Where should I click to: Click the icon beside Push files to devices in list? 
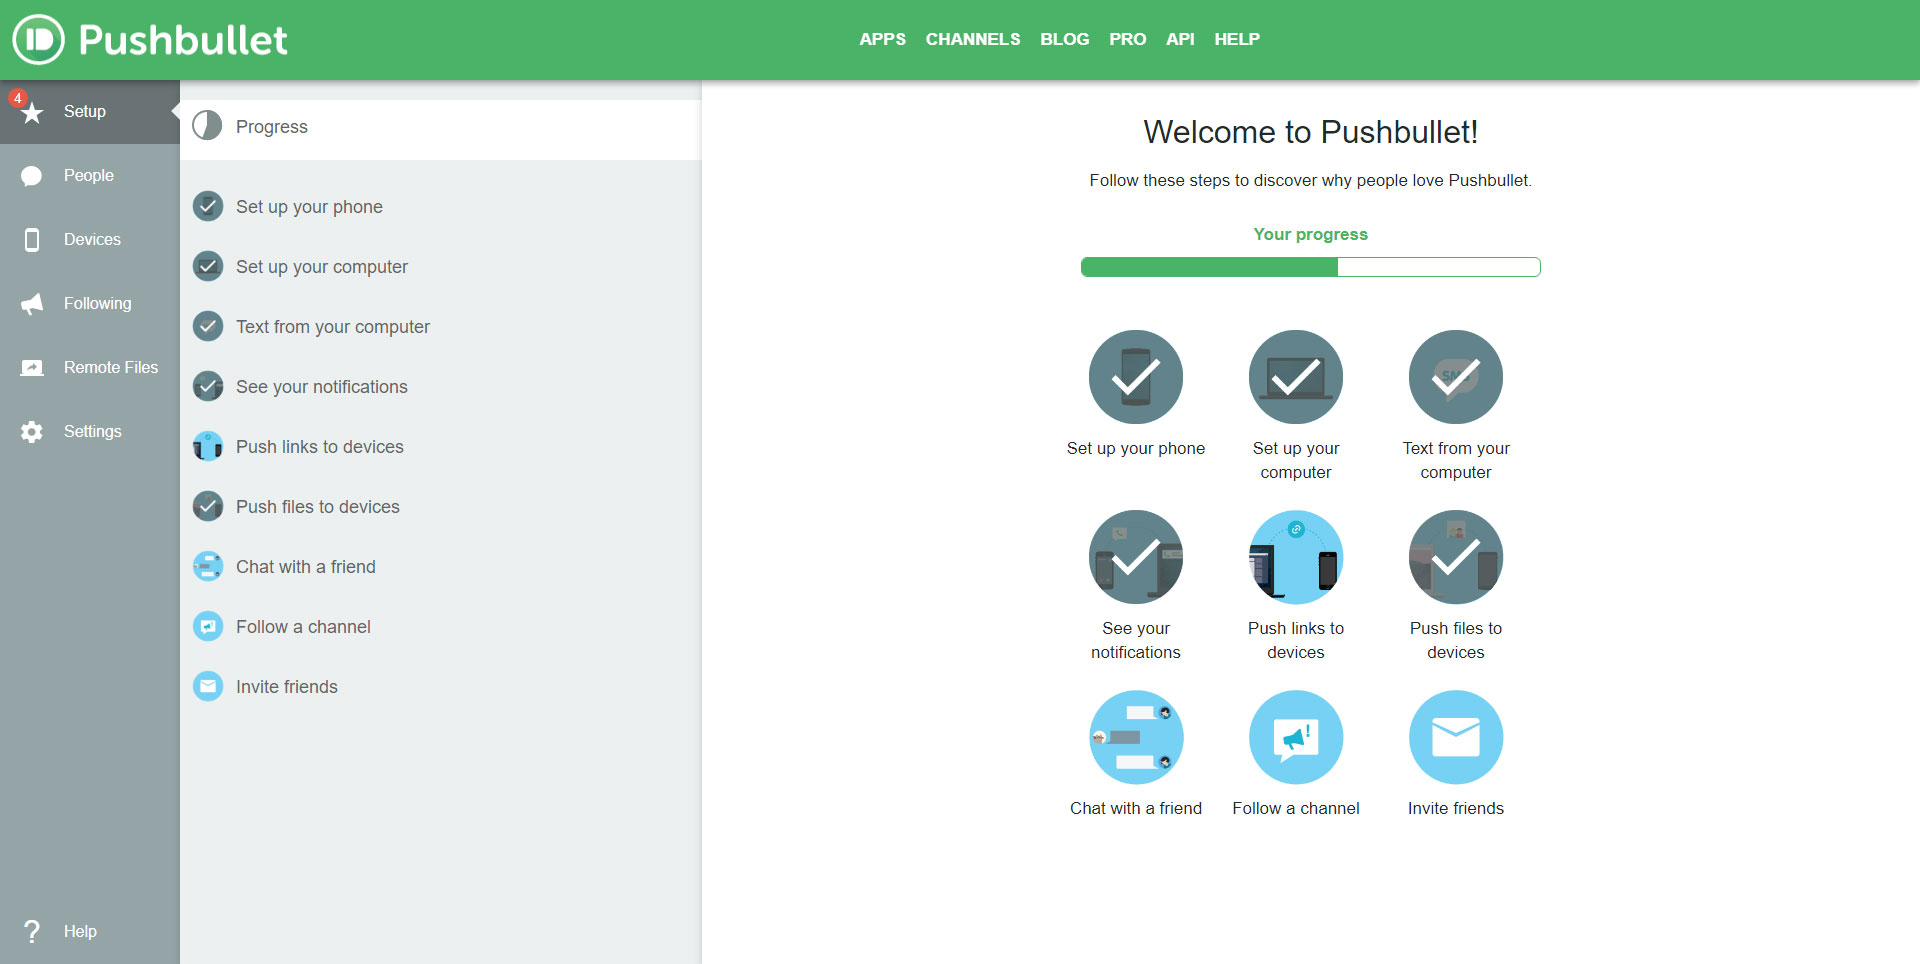(208, 506)
